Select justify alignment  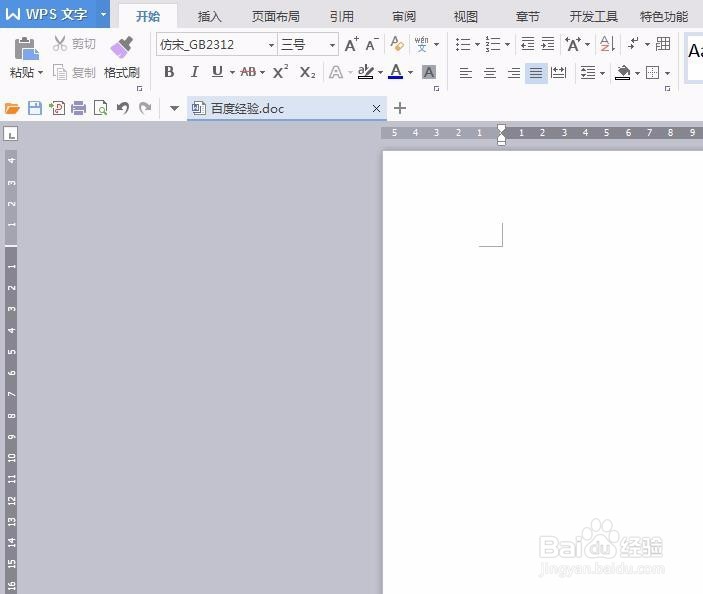536,73
